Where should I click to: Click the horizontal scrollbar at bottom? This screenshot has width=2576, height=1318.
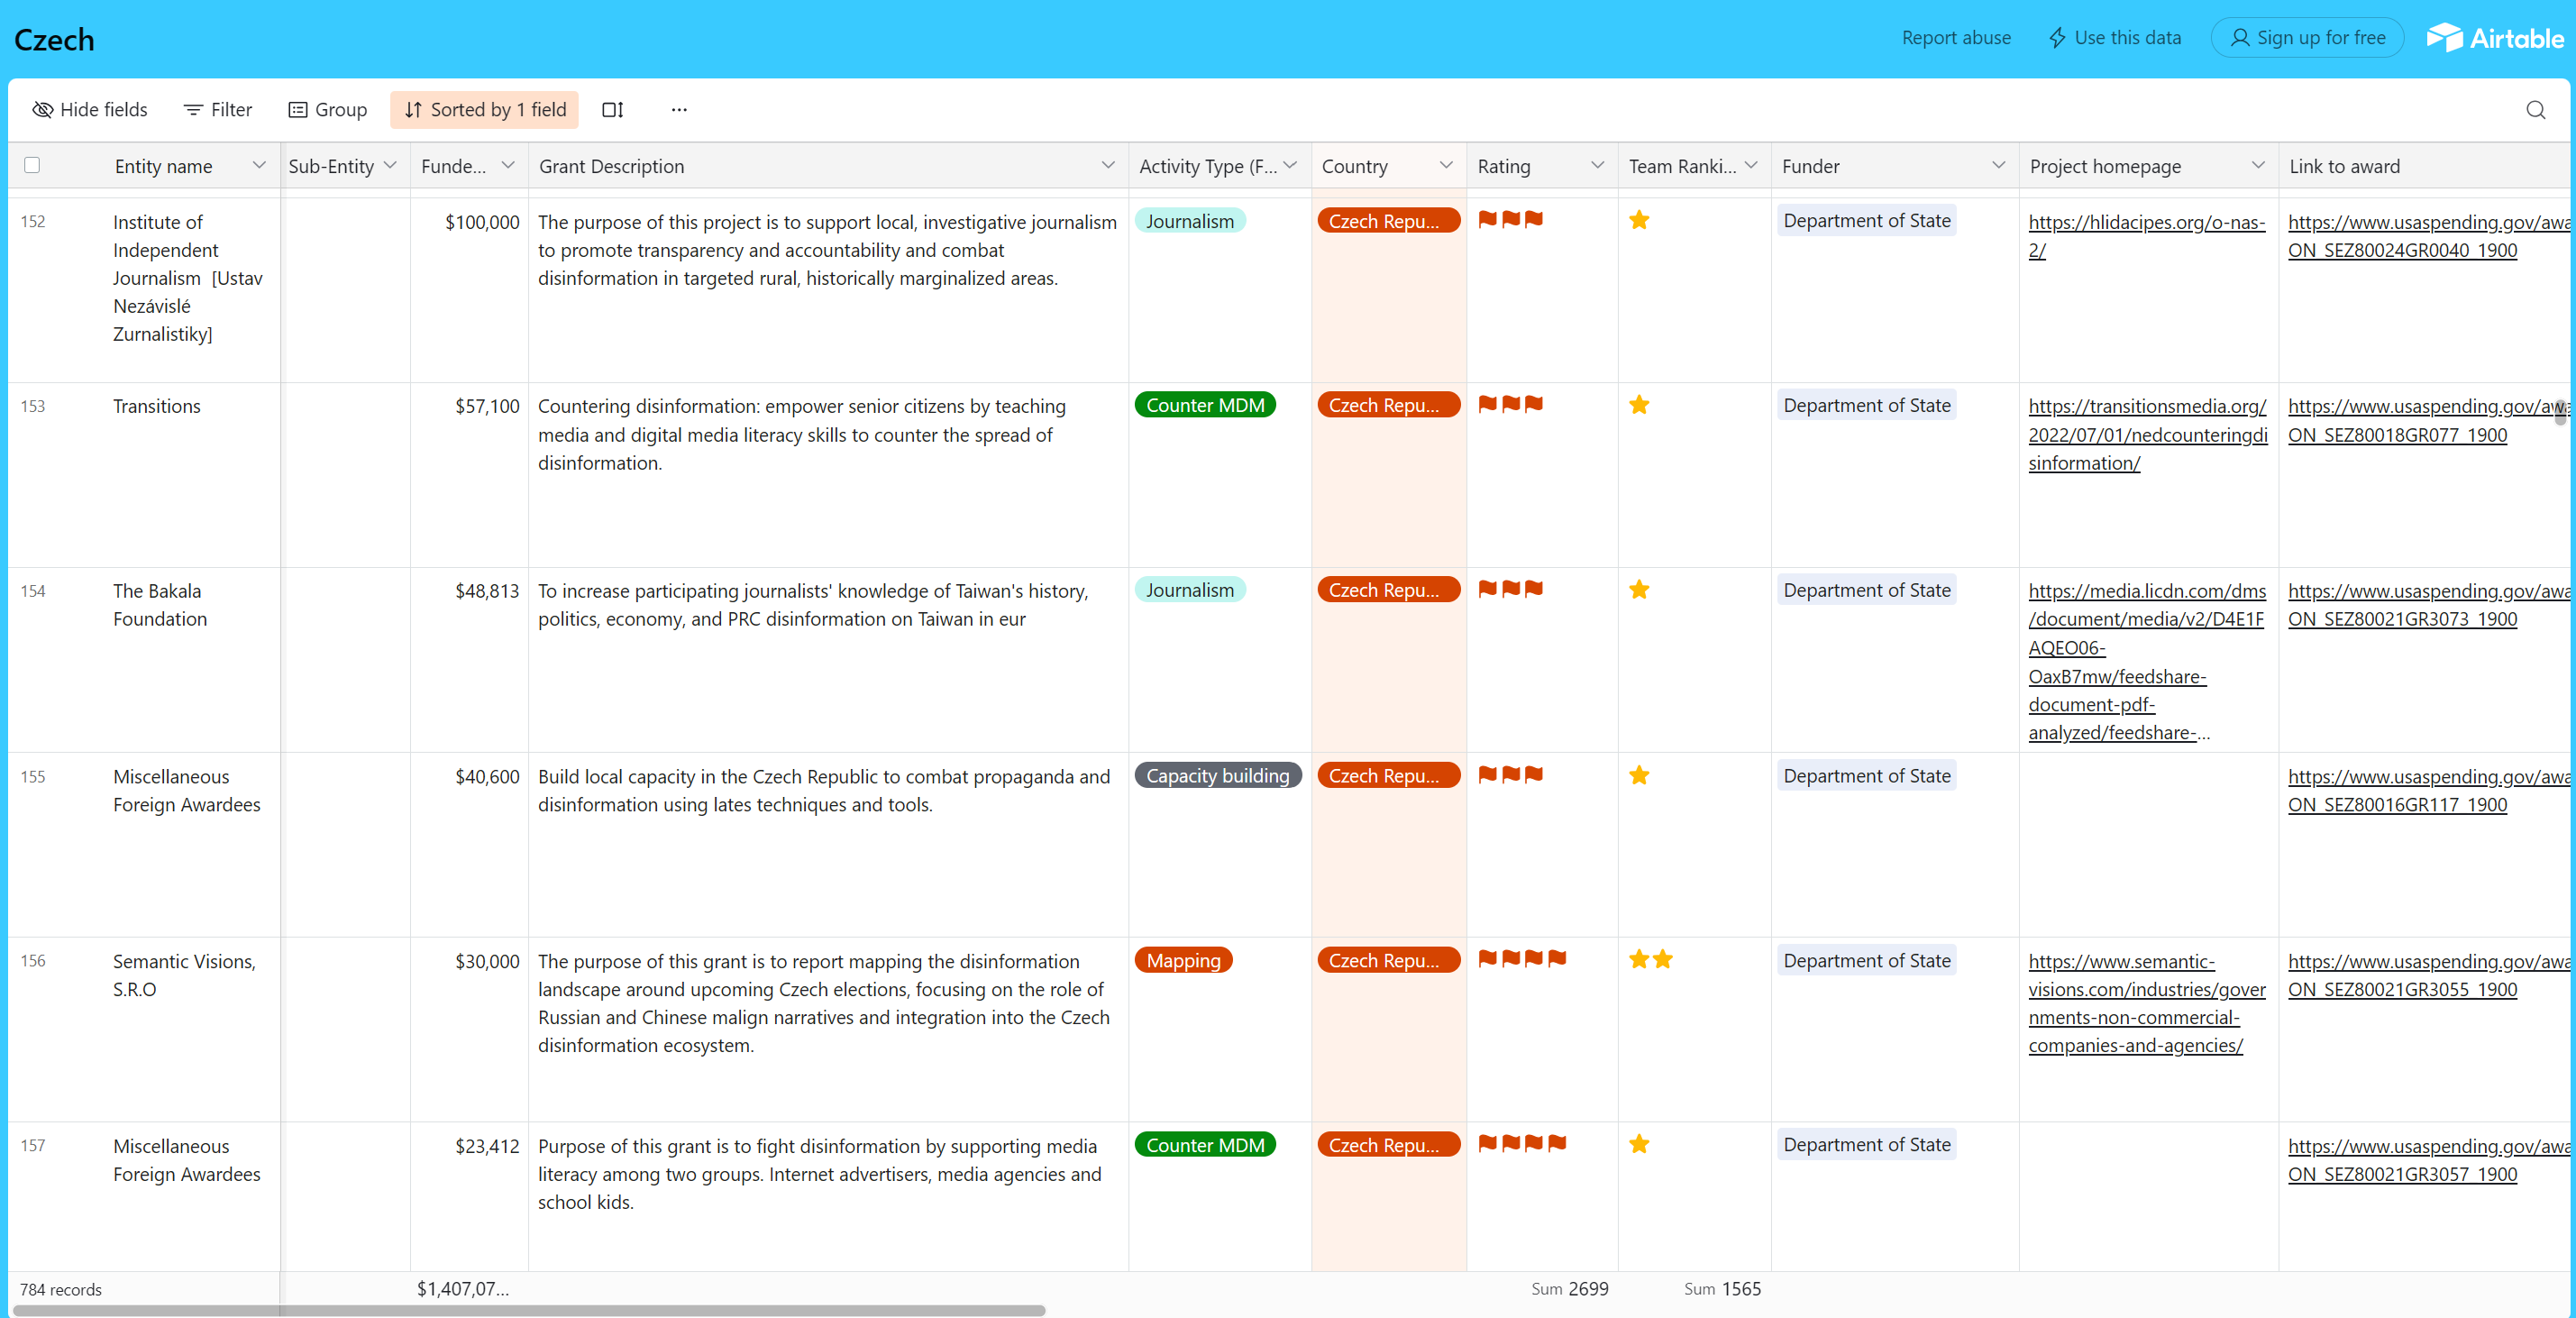pos(528,1310)
